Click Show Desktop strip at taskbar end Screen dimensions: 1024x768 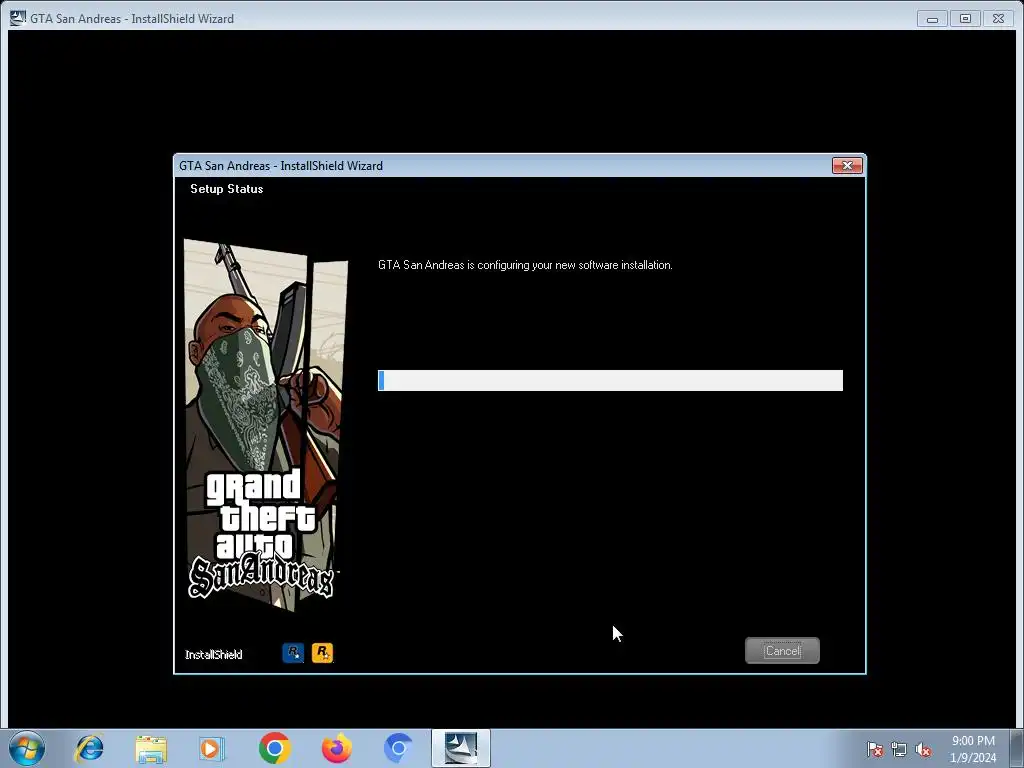point(1017,748)
